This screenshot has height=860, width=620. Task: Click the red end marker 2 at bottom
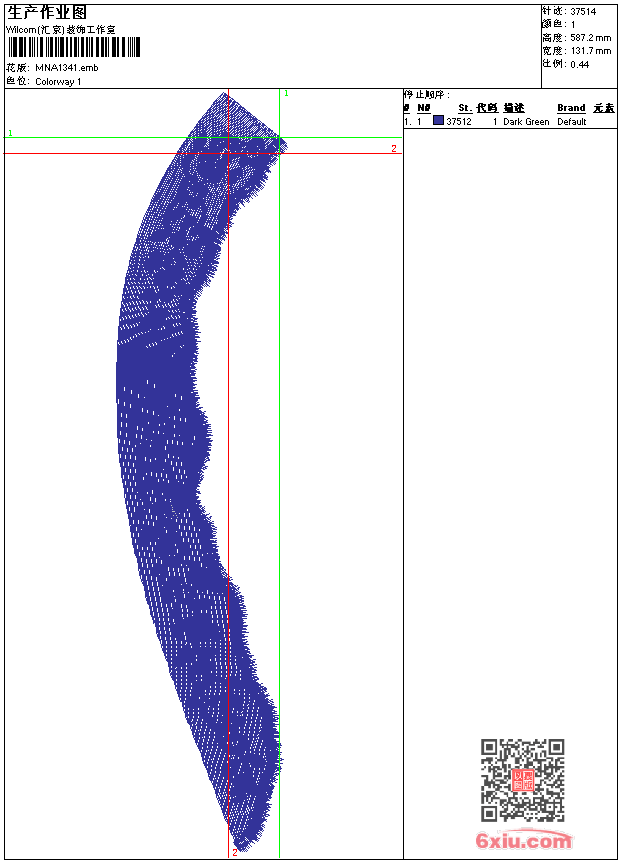235,852
